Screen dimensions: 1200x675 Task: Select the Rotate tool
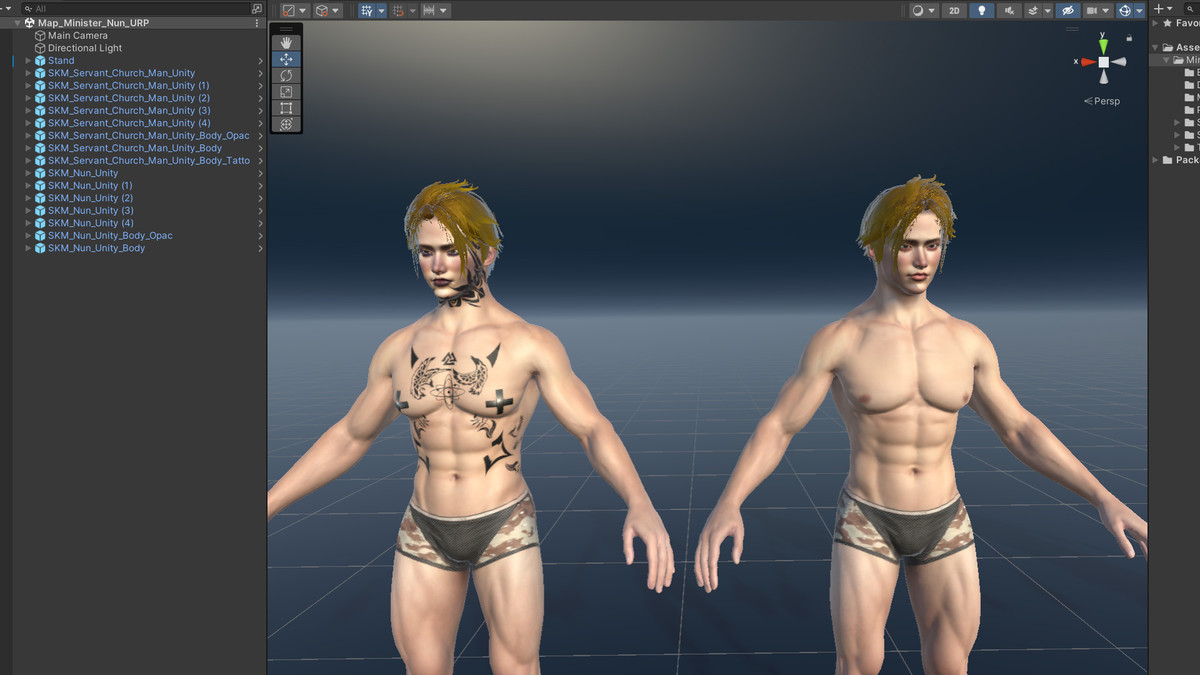tap(286, 75)
